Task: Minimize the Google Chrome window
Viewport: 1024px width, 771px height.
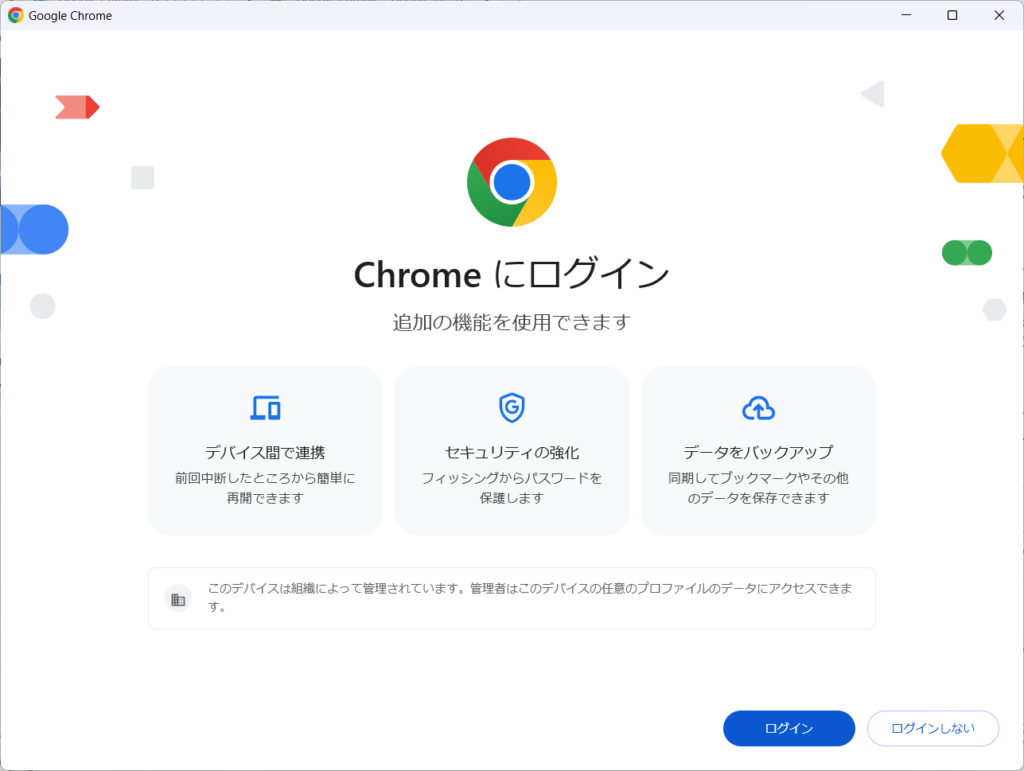Action: tap(906, 15)
